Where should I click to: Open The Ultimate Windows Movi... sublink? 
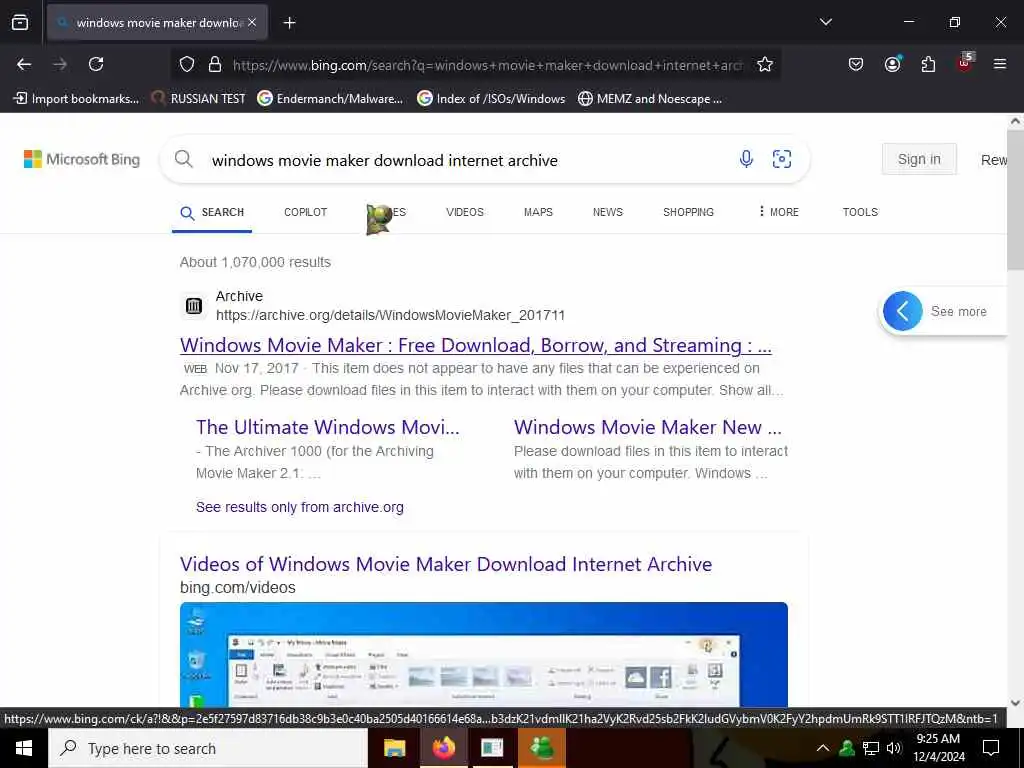[x=327, y=427]
